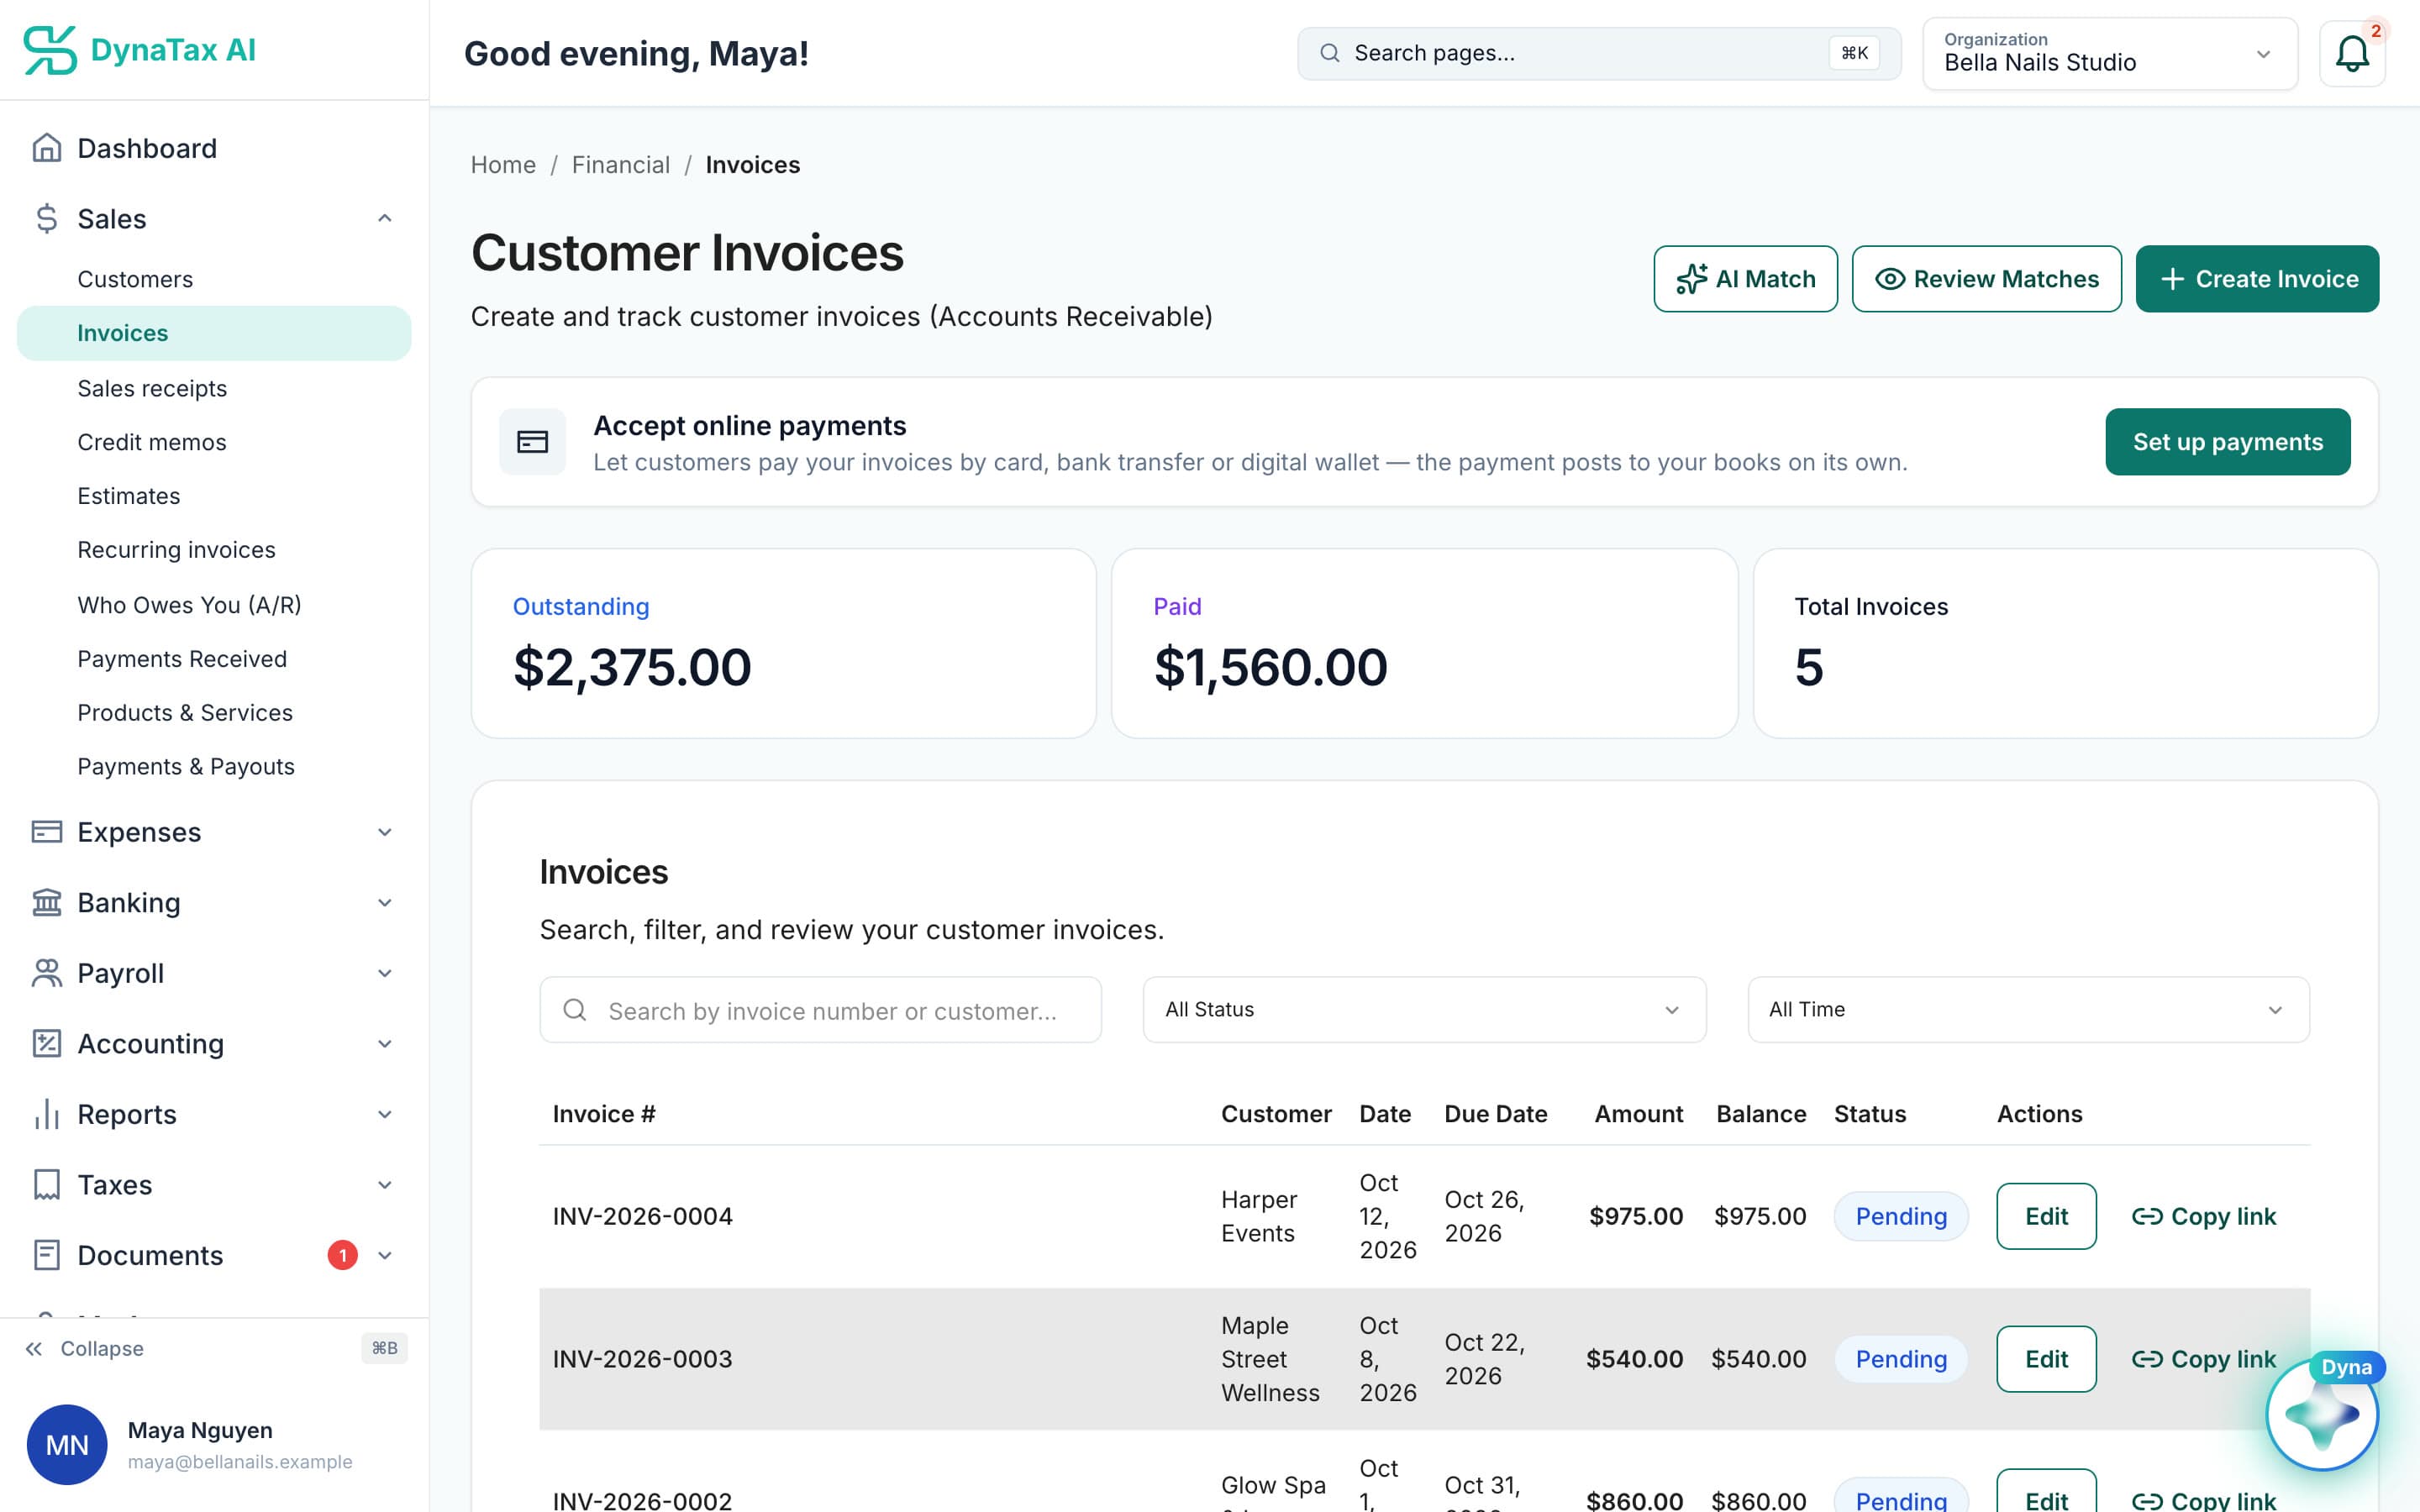Open the notifications bell
2420x1512 pixels.
pos(2352,53)
